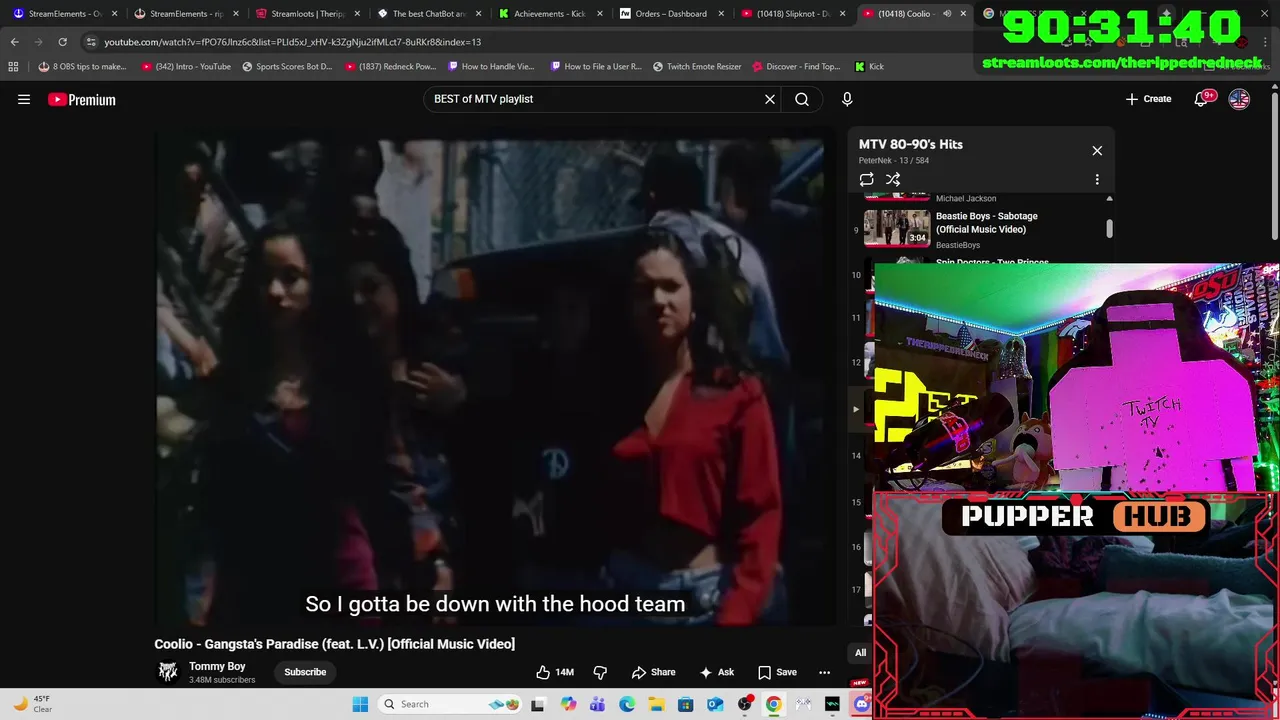Open Microsoft Teams from taskbar
The height and width of the screenshot is (720, 1280).
pos(597,704)
